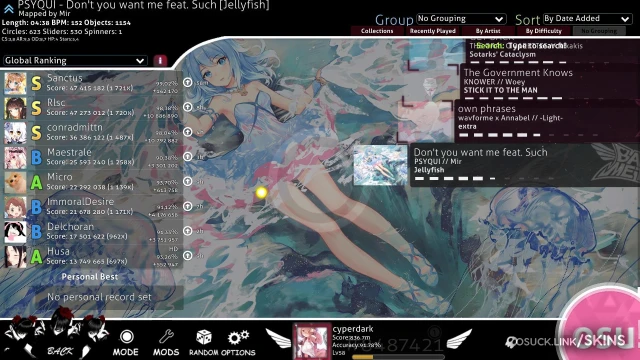Screen dimensions: 640x360
Task: Click Jellyfish beatmap thumbnail
Action: point(380,165)
